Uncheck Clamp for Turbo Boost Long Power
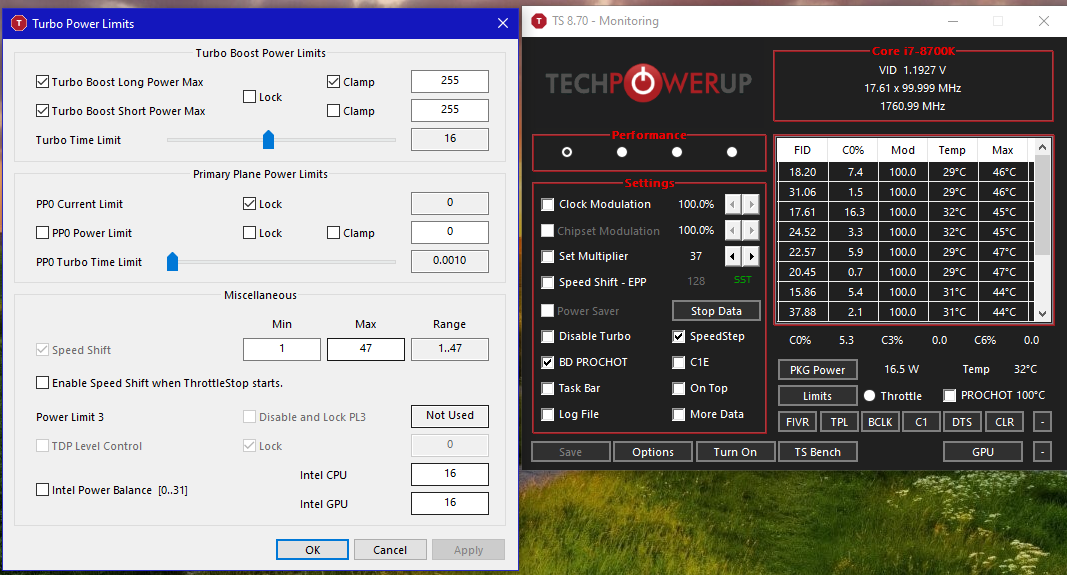 [x=333, y=82]
